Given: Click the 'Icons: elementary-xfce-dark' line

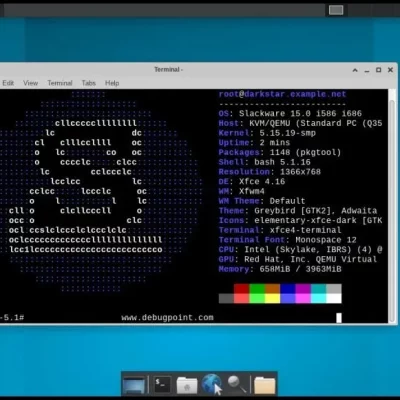Looking at the screenshot, I should (300, 220).
